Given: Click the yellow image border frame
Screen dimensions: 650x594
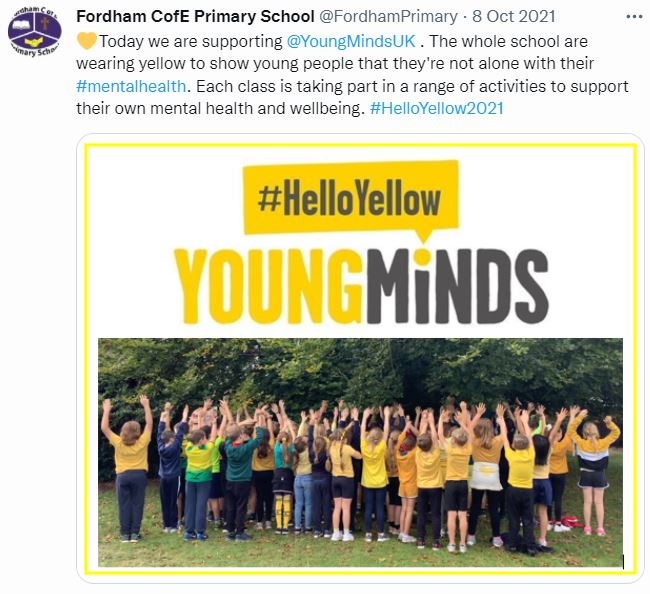Looking at the screenshot, I should point(360,145).
